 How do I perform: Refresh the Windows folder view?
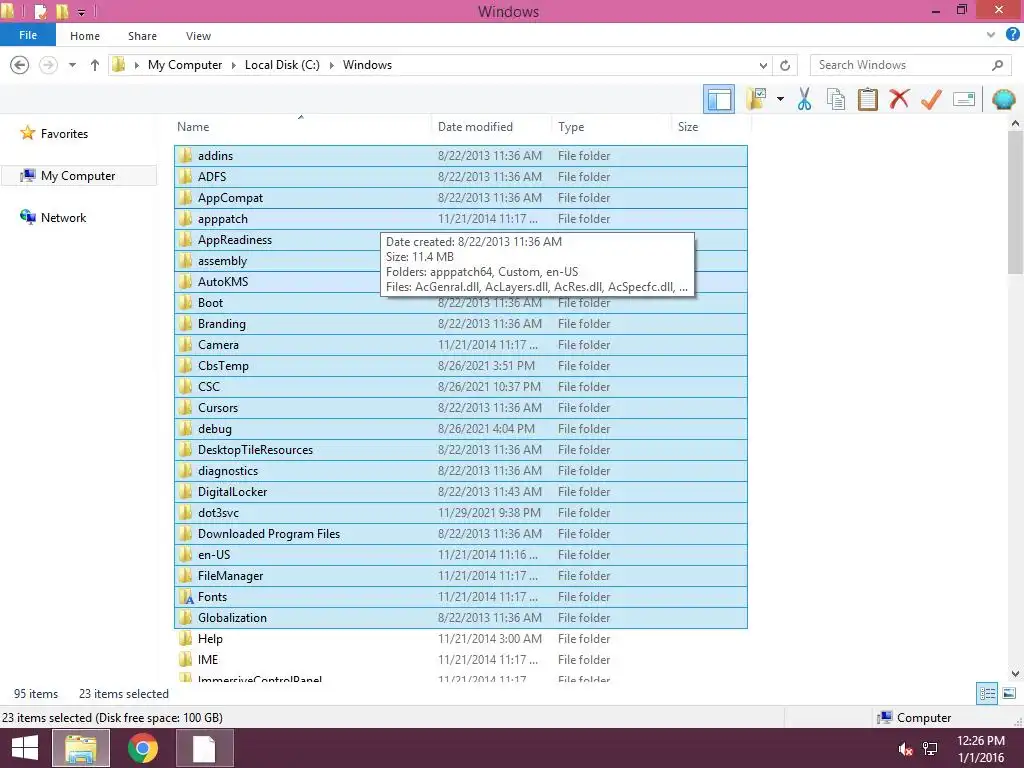pos(785,65)
